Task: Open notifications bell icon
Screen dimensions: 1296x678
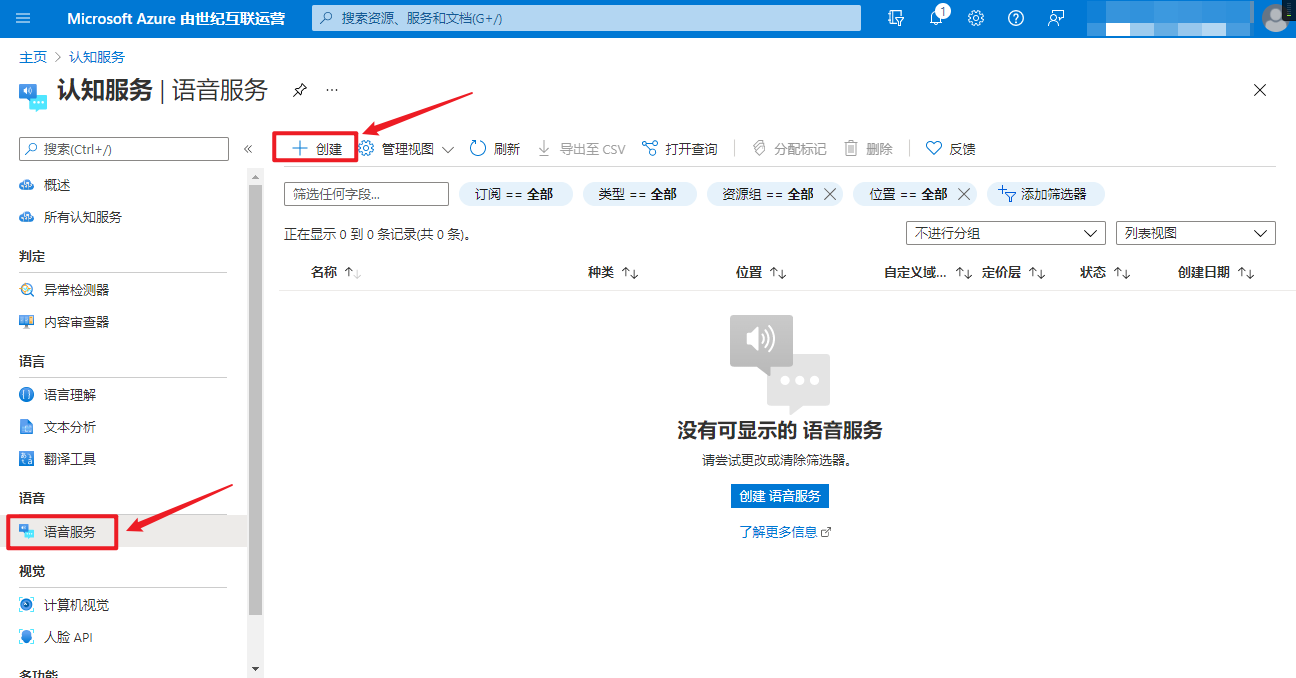Action: click(x=936, y=18)
